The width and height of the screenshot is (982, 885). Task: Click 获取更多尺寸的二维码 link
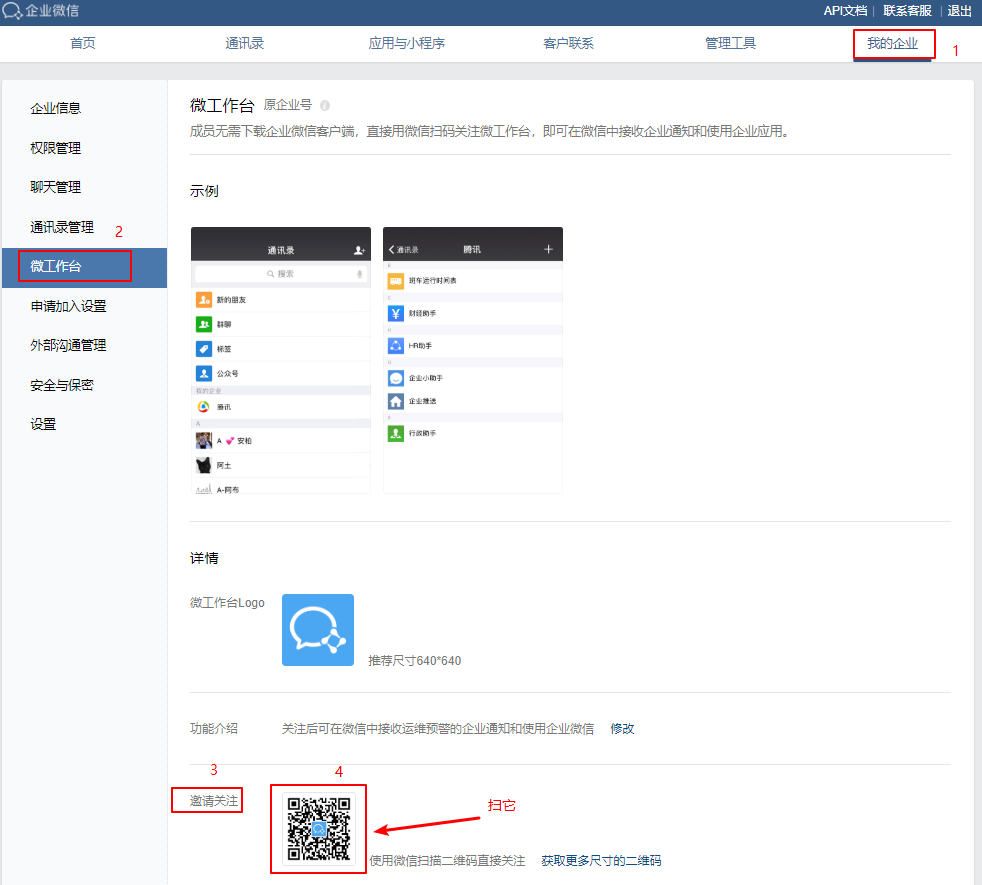[601, 861]
